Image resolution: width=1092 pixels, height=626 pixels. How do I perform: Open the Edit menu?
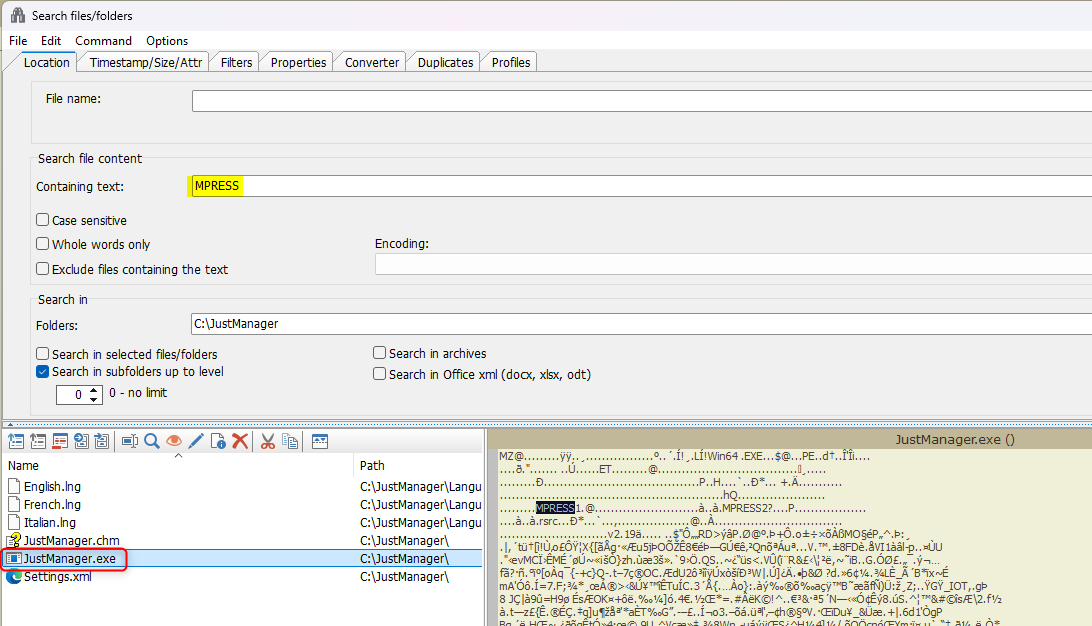coord(51,40)
